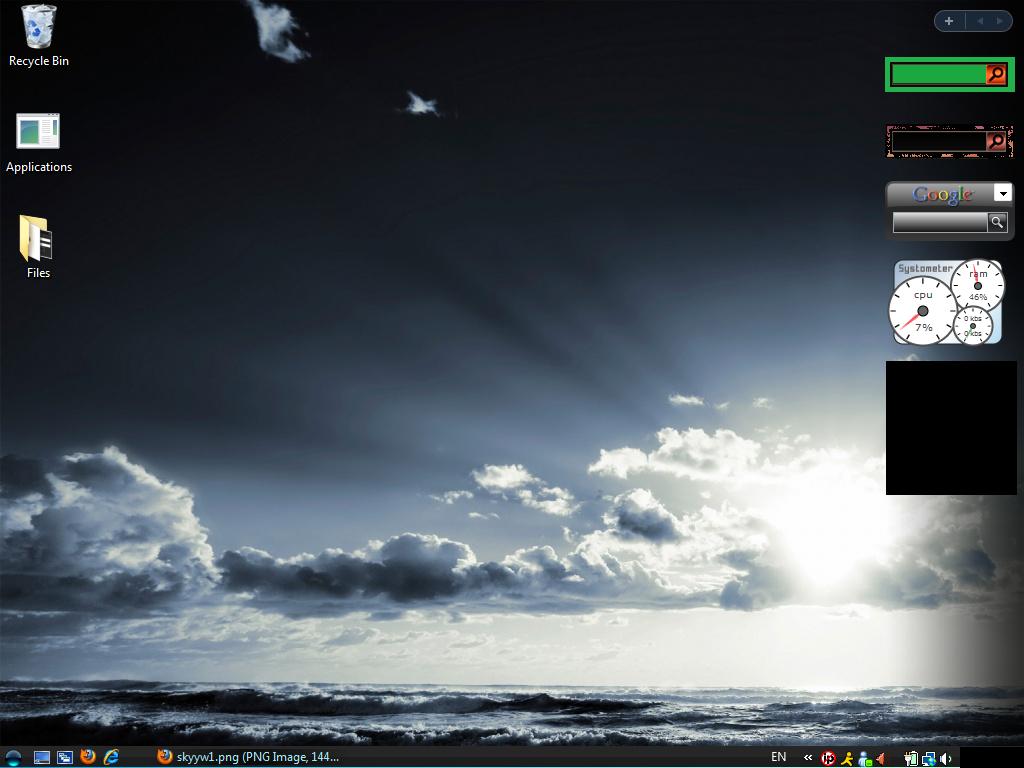The width and height of the screenshot is (1024, 768).
Task: Click the Google logo in gadget
Action: pyautogui.click(x=942, y=194)
